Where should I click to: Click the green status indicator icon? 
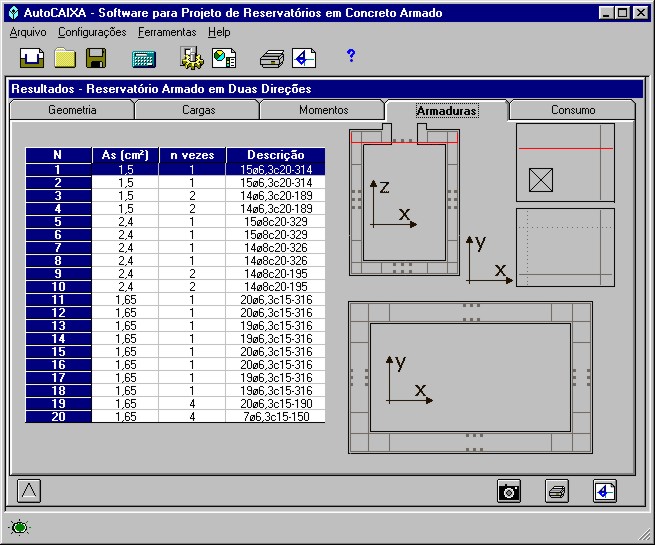click(20, 527)
